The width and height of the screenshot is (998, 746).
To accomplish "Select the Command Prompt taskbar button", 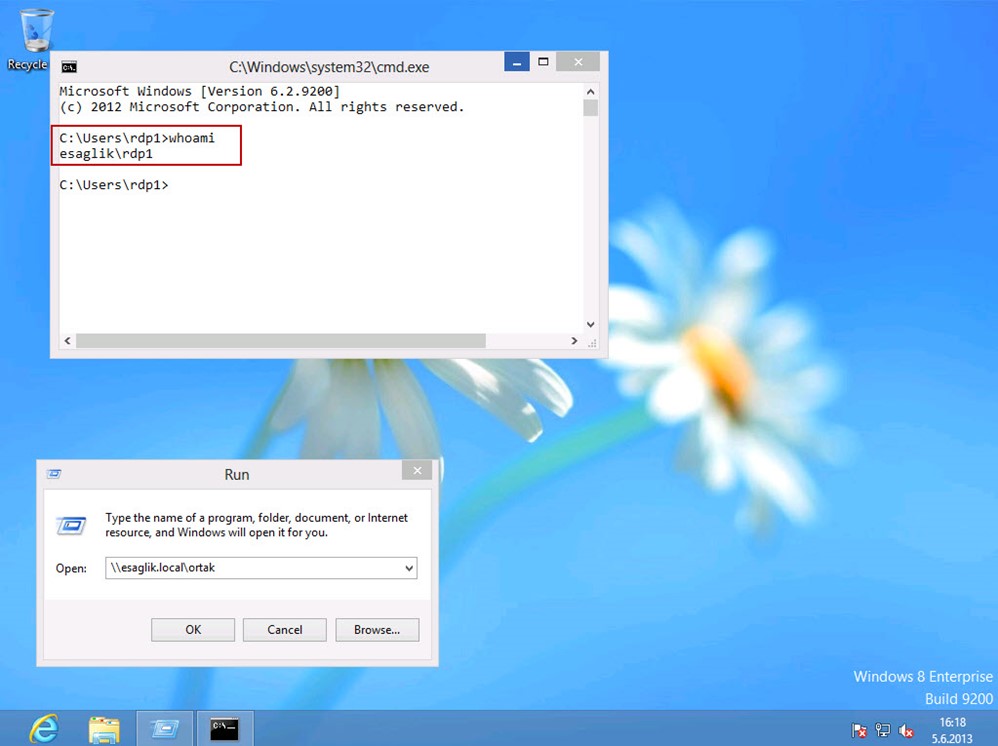I will (x=225, y=728).
